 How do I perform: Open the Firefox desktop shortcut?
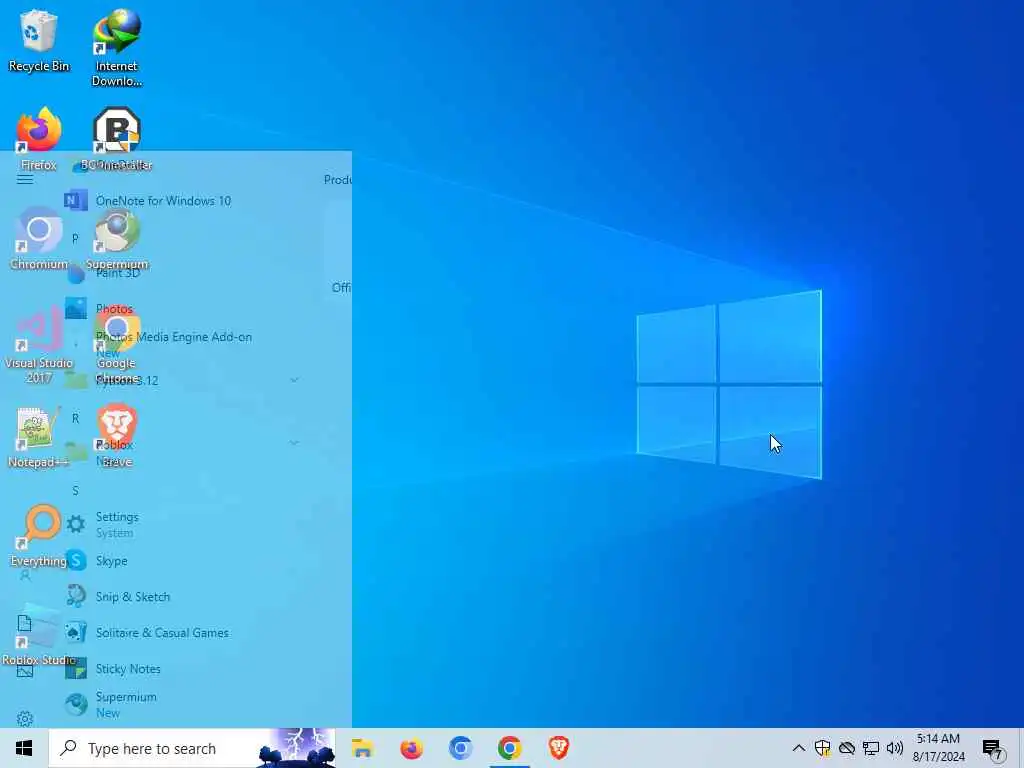click(x=39, y=139)
